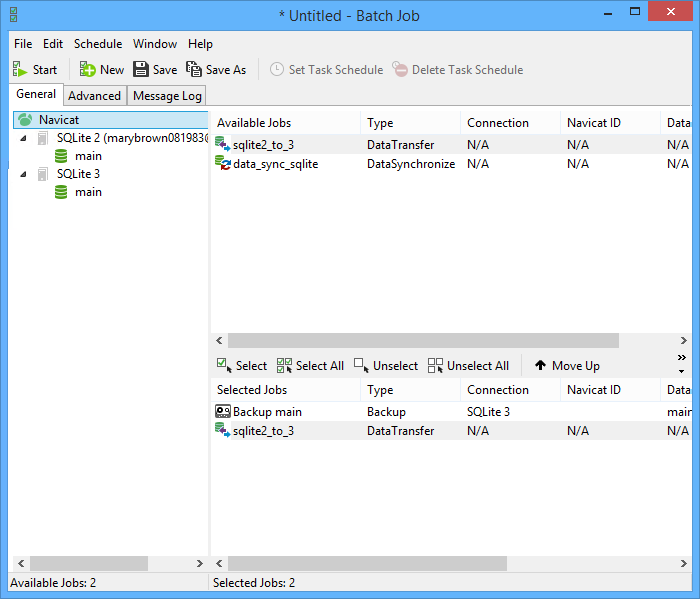Click the connection tree horizontal scrollbar thumb
Image resolution: width=700 pixels, height=599 pixels.
click(89, 563)
